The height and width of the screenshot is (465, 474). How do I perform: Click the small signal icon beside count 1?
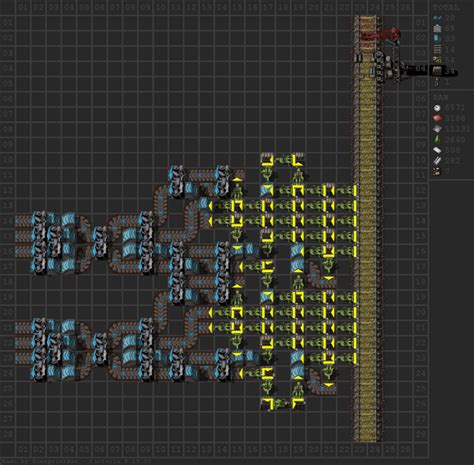click(437, 82)
